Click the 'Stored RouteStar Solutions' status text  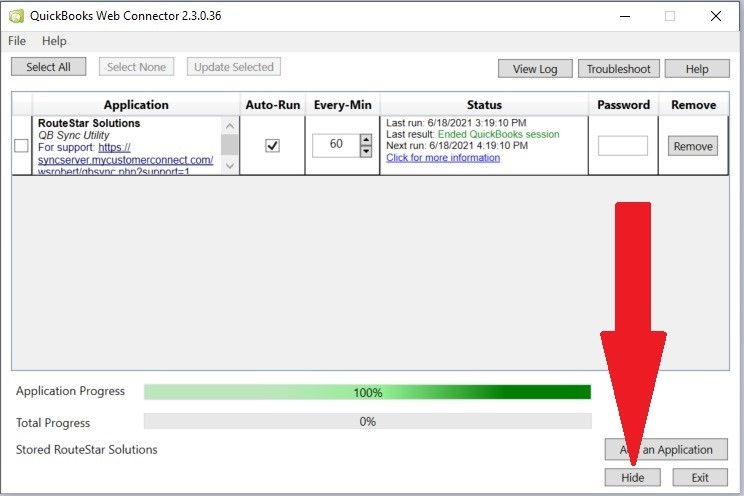coord(86,449)
